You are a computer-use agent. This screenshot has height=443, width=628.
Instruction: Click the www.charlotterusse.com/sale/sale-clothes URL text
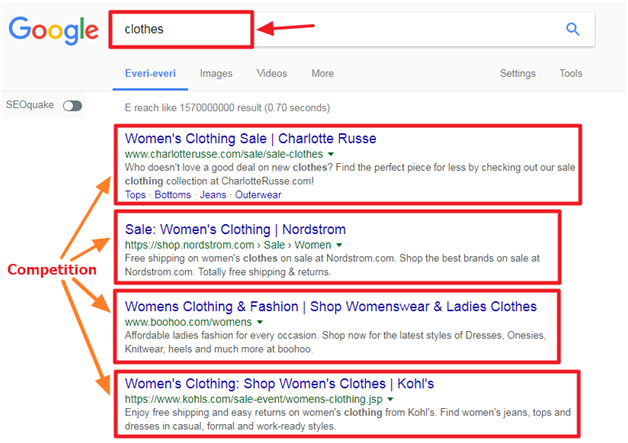[x=223, y=154]
